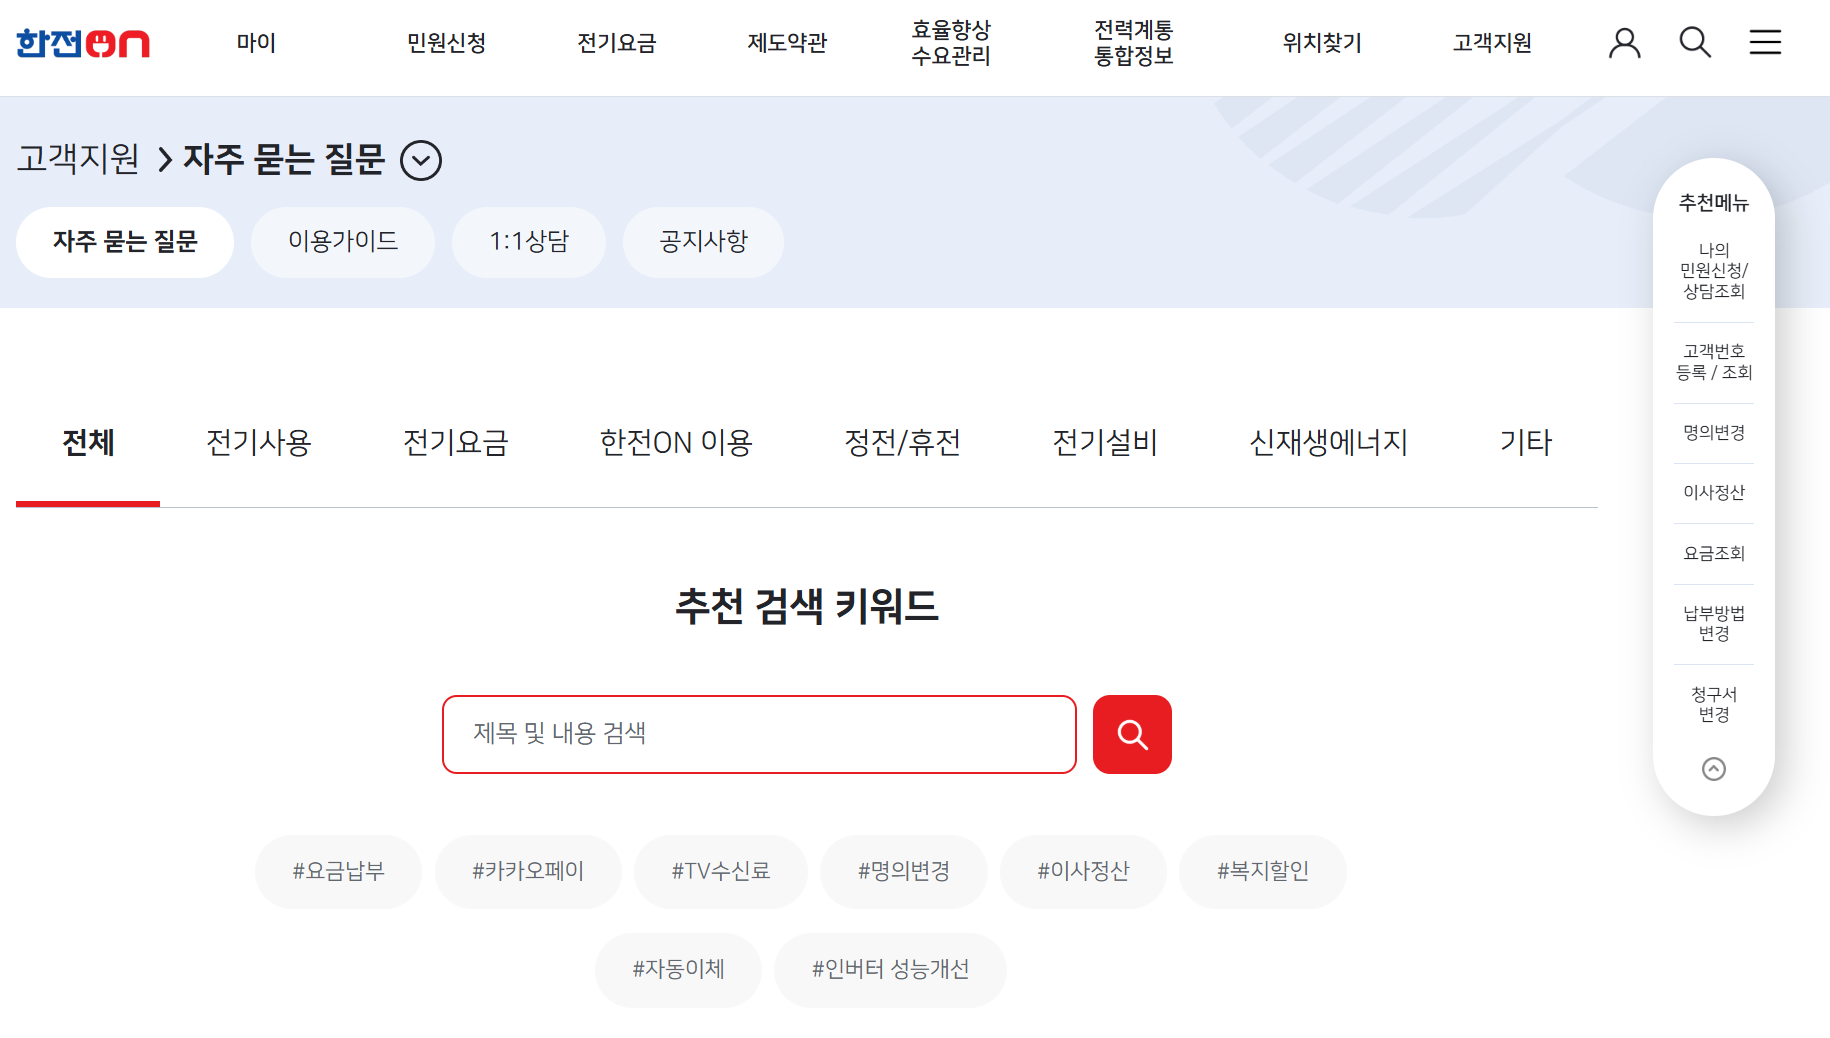Select the #인버터 성능개선 keyword
Image resolution: width=1830 pixels, height=1038 pixels.
(x=890, y=969)
